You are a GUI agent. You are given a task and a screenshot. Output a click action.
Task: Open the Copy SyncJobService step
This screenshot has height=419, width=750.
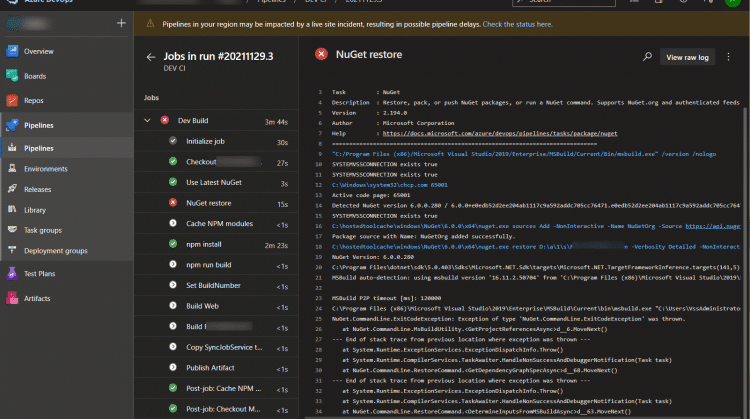(x=216, y=347)
